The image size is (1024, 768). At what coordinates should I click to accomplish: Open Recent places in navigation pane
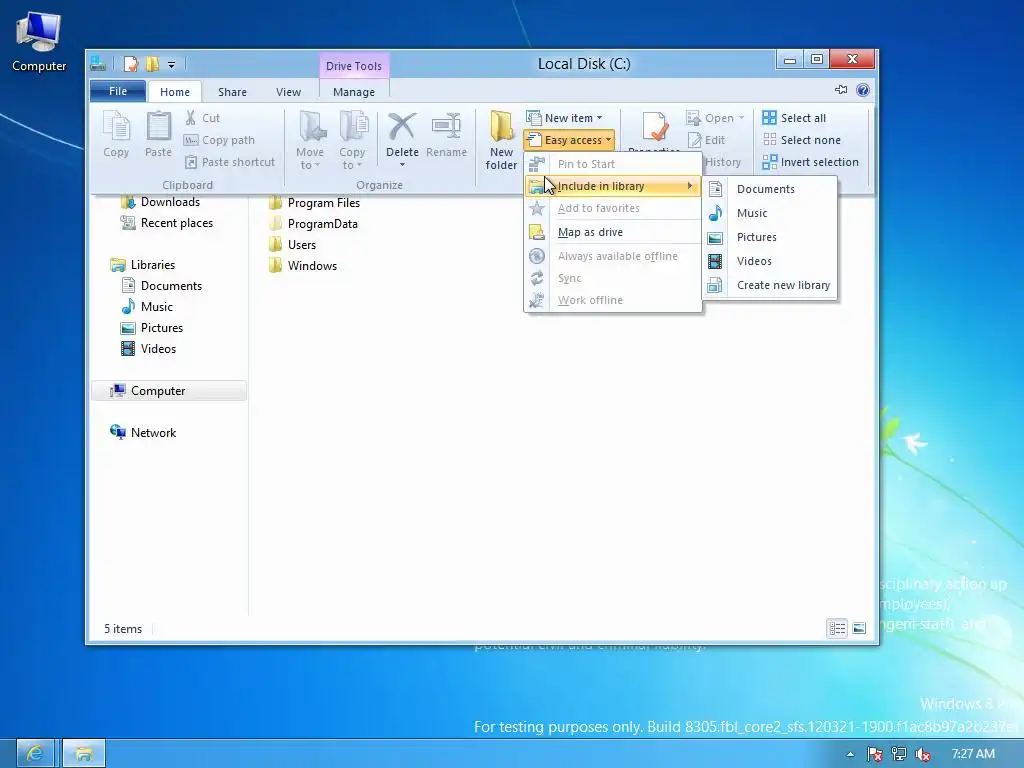pyautogui.click(x=167, y=223)
